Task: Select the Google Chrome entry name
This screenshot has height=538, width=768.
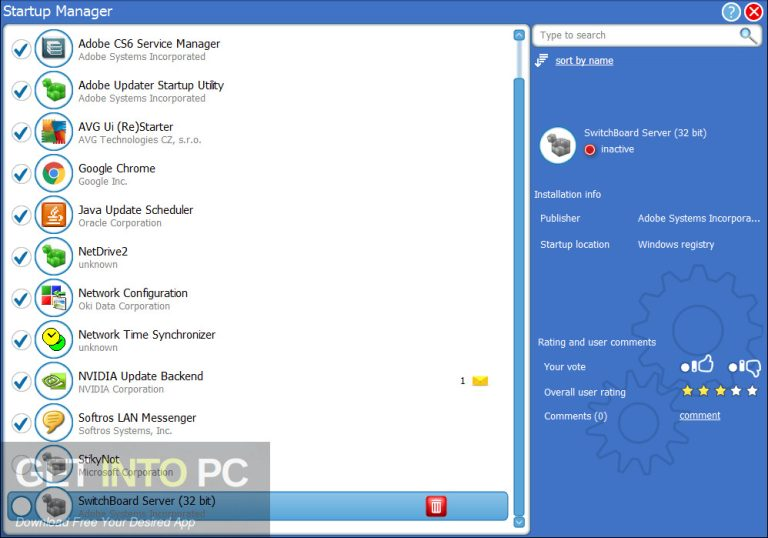Action: tap(117, 168)
